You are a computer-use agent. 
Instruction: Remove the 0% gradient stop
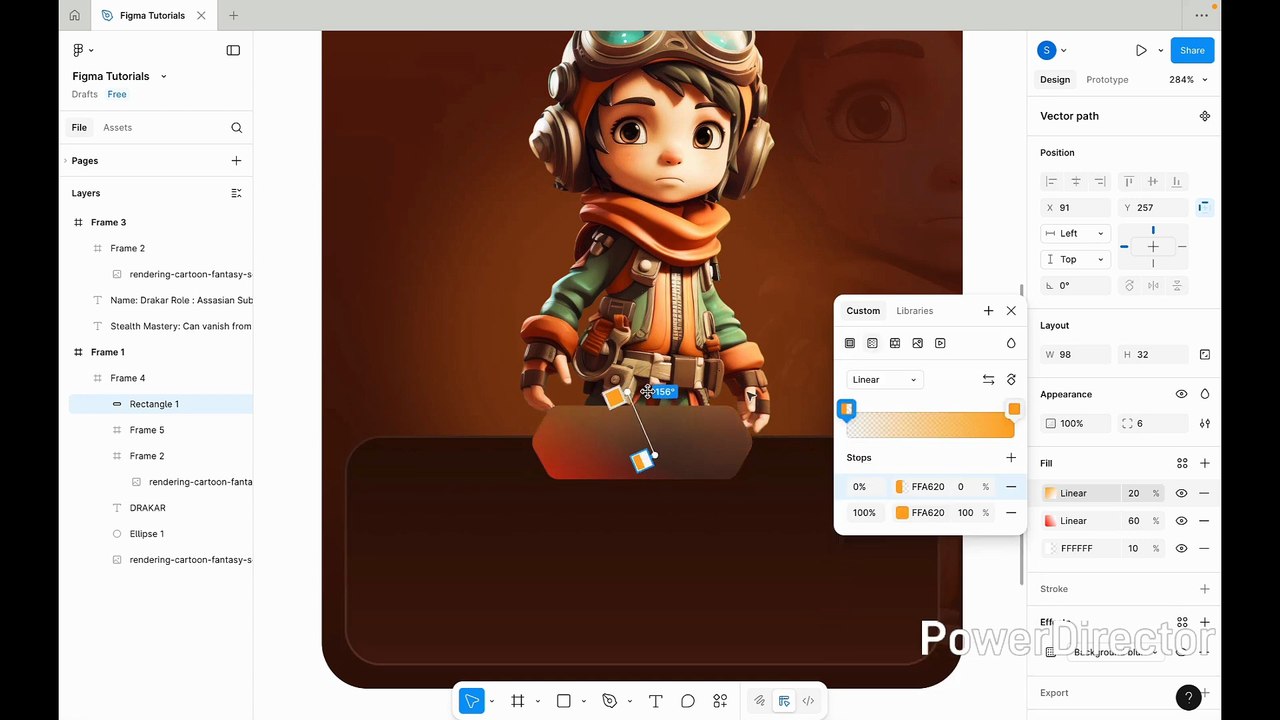(x=1011, y=487)
